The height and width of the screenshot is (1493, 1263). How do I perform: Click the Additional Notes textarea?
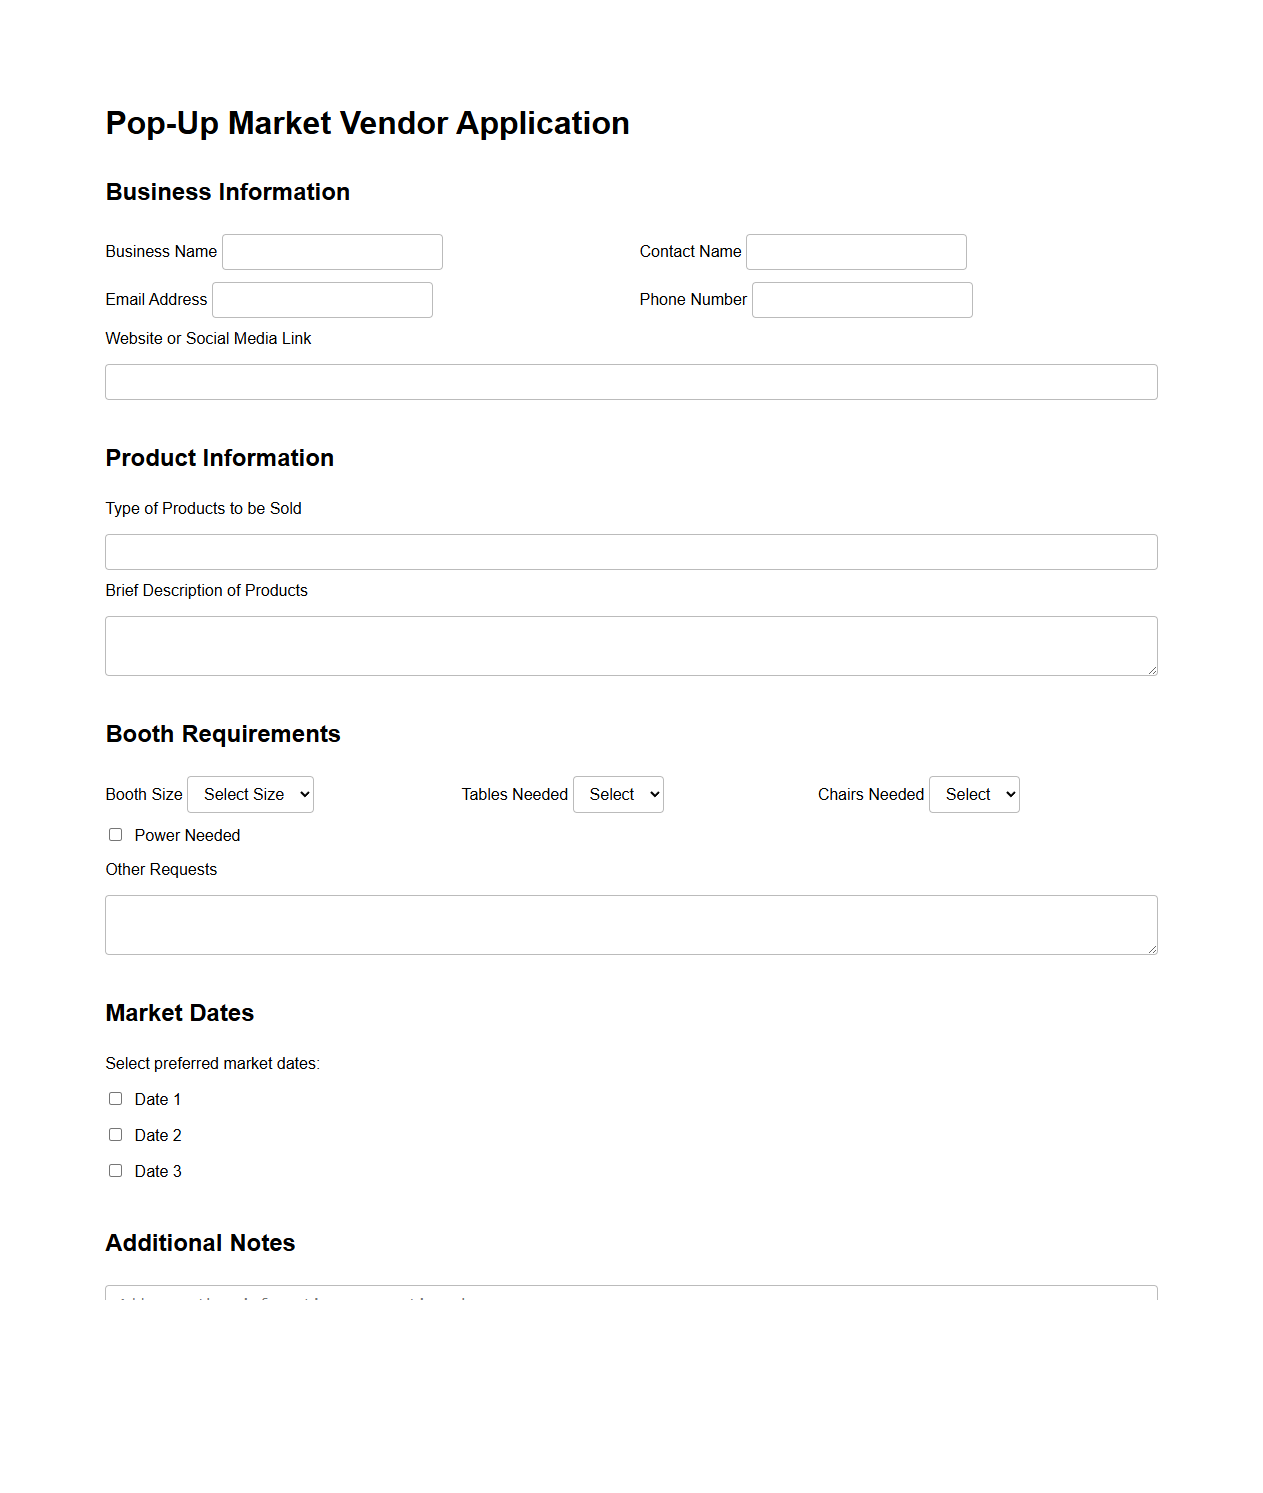point(630,1298)
